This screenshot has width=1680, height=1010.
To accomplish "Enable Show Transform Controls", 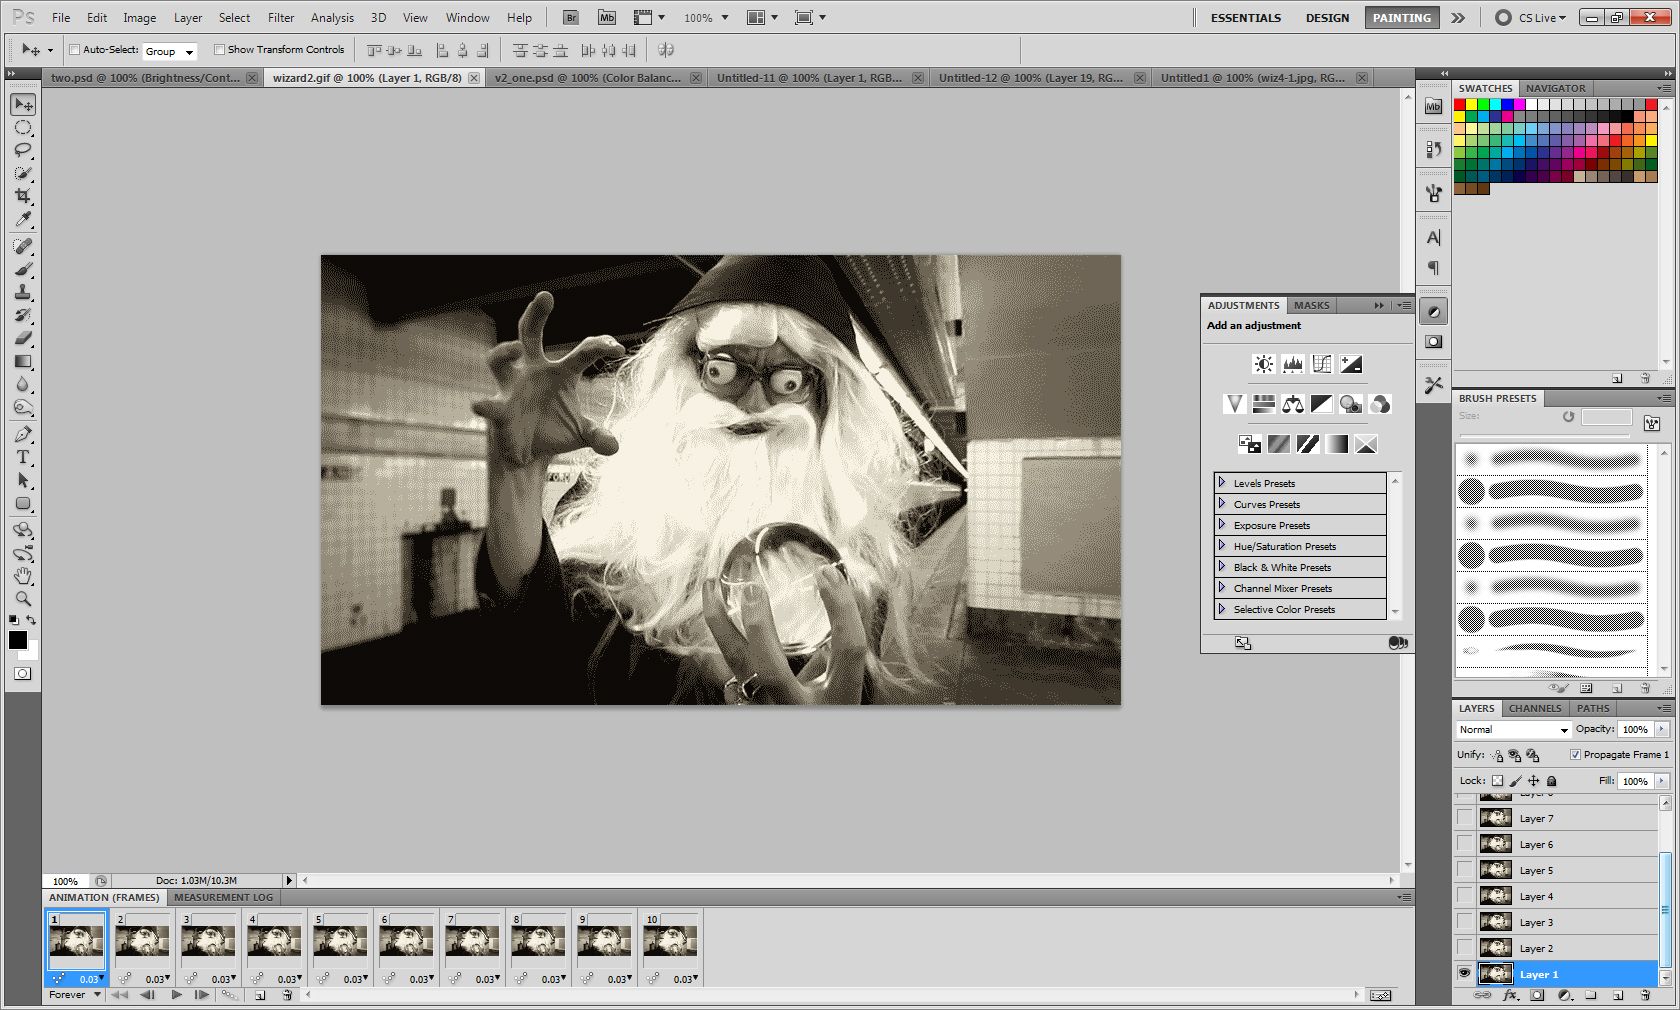I will [x=219, y=50].
